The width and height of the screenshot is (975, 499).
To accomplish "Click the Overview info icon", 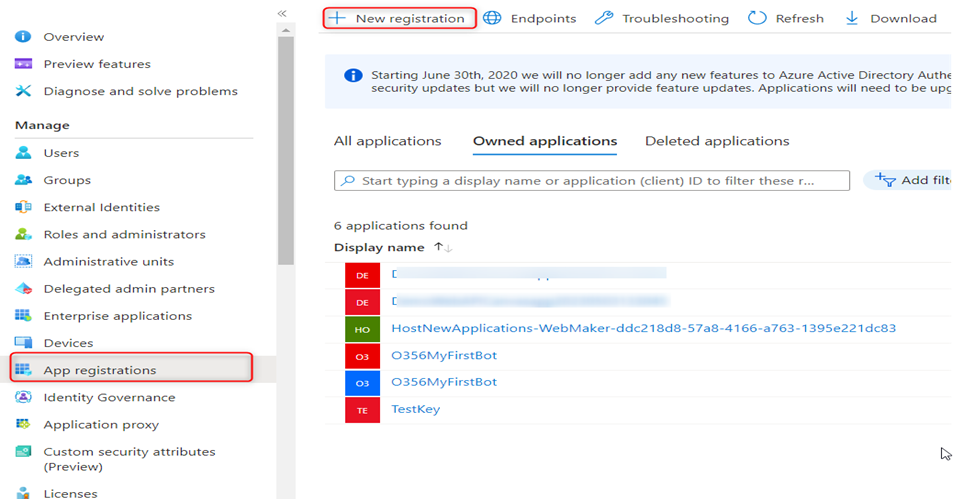I will pyautogui.click(x=23, y=37).
